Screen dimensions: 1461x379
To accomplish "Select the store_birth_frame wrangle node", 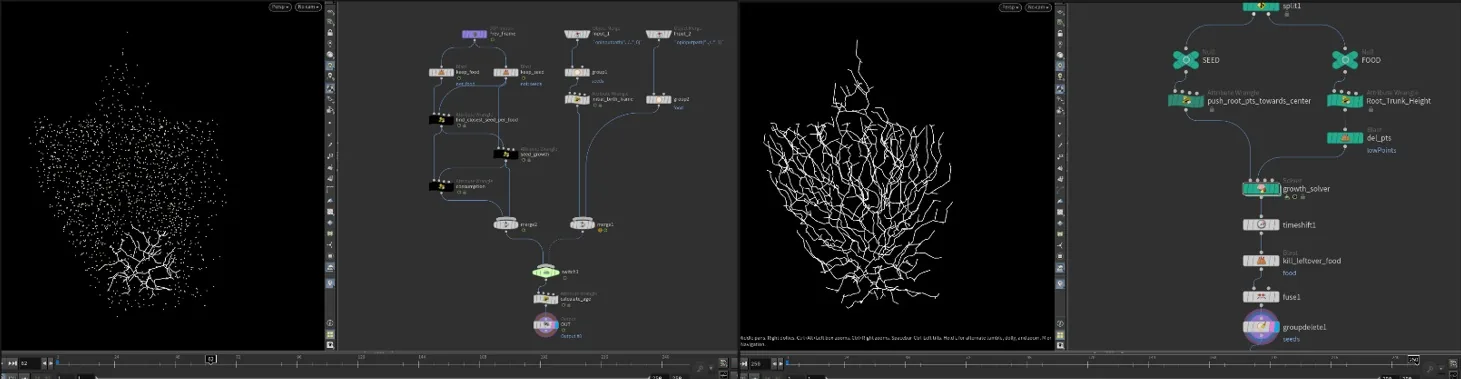I will (577, 99).
